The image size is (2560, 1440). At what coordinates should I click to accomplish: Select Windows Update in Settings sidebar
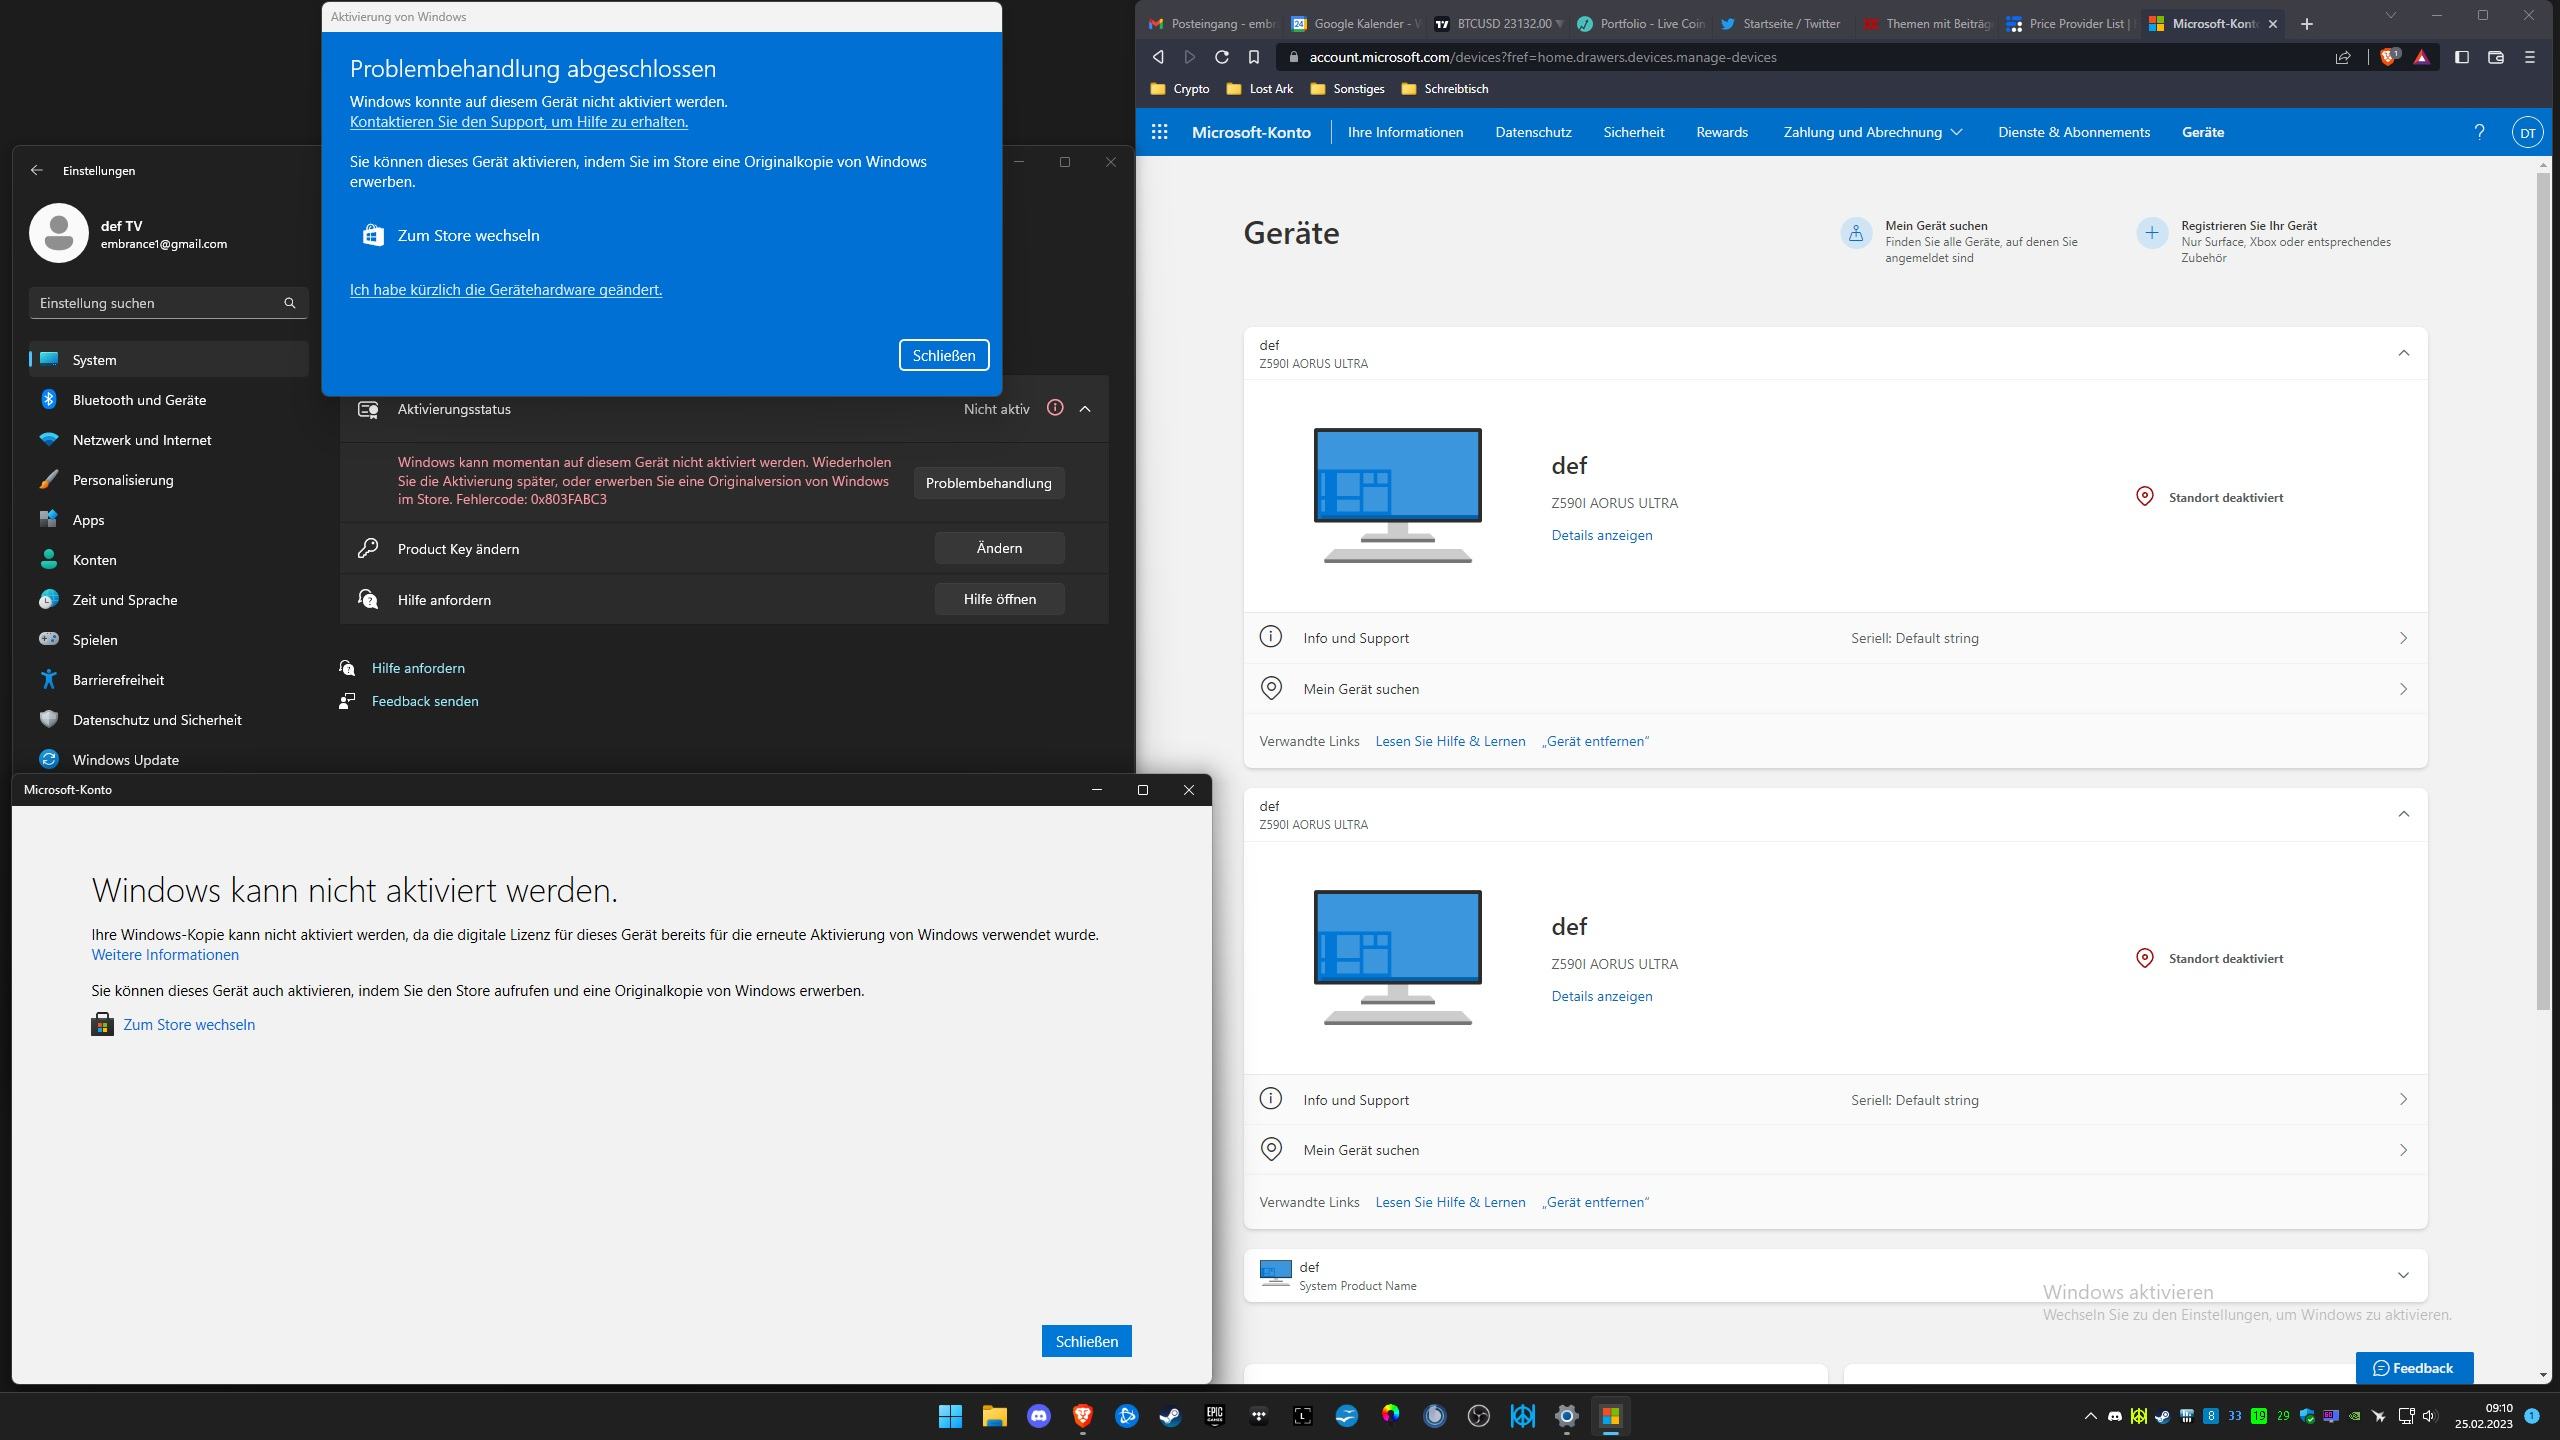coord(168,760)
